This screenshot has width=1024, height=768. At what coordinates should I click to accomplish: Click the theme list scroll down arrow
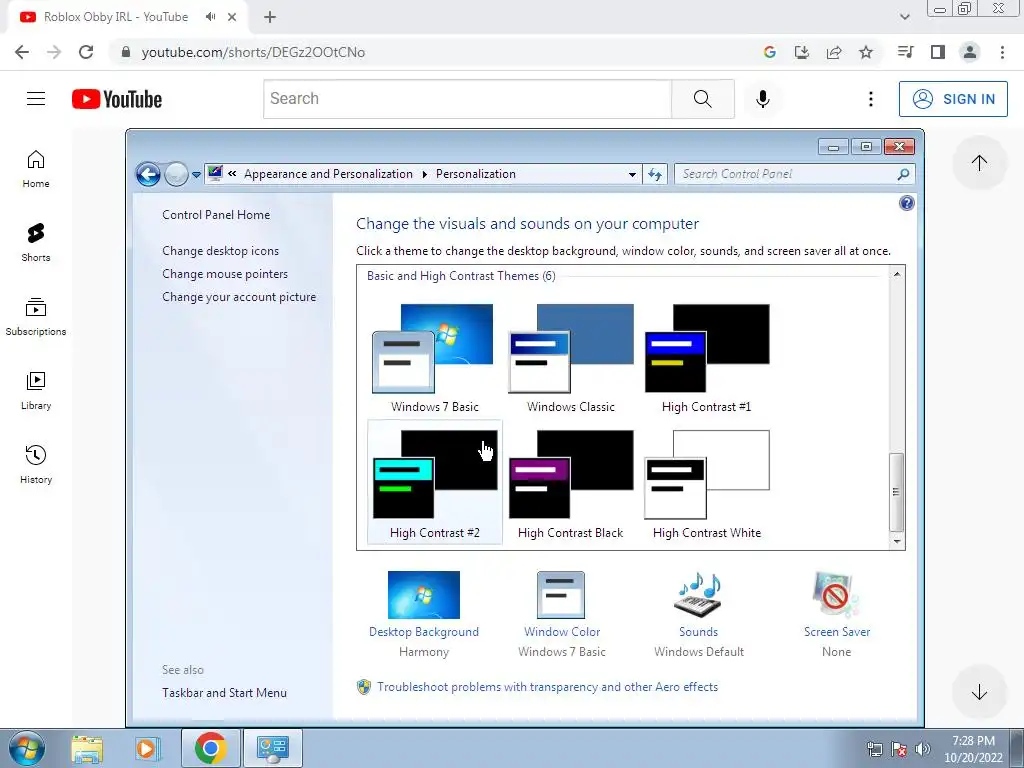897,541
